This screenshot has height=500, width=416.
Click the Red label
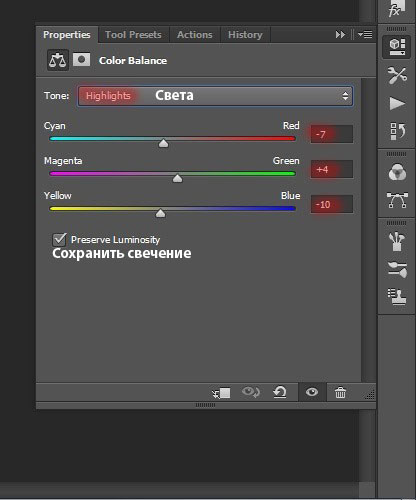[291, 126]
